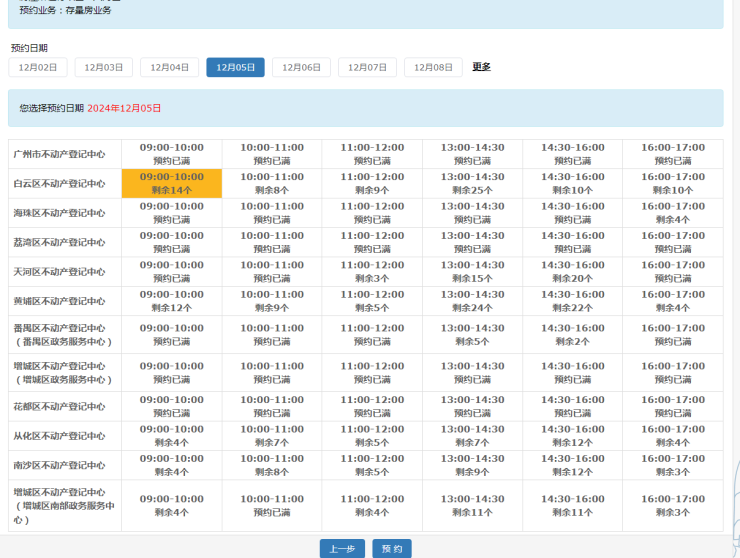This screenshot has width=740, height=558.
Task: Select the 12月02日 date button
Action: click(x=38, y=67)
